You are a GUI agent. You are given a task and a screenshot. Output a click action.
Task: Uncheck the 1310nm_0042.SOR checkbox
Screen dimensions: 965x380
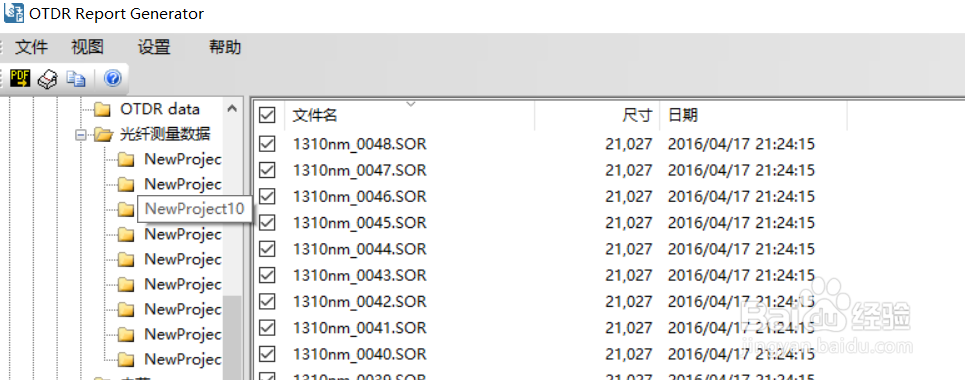click(x=267, y=302)
